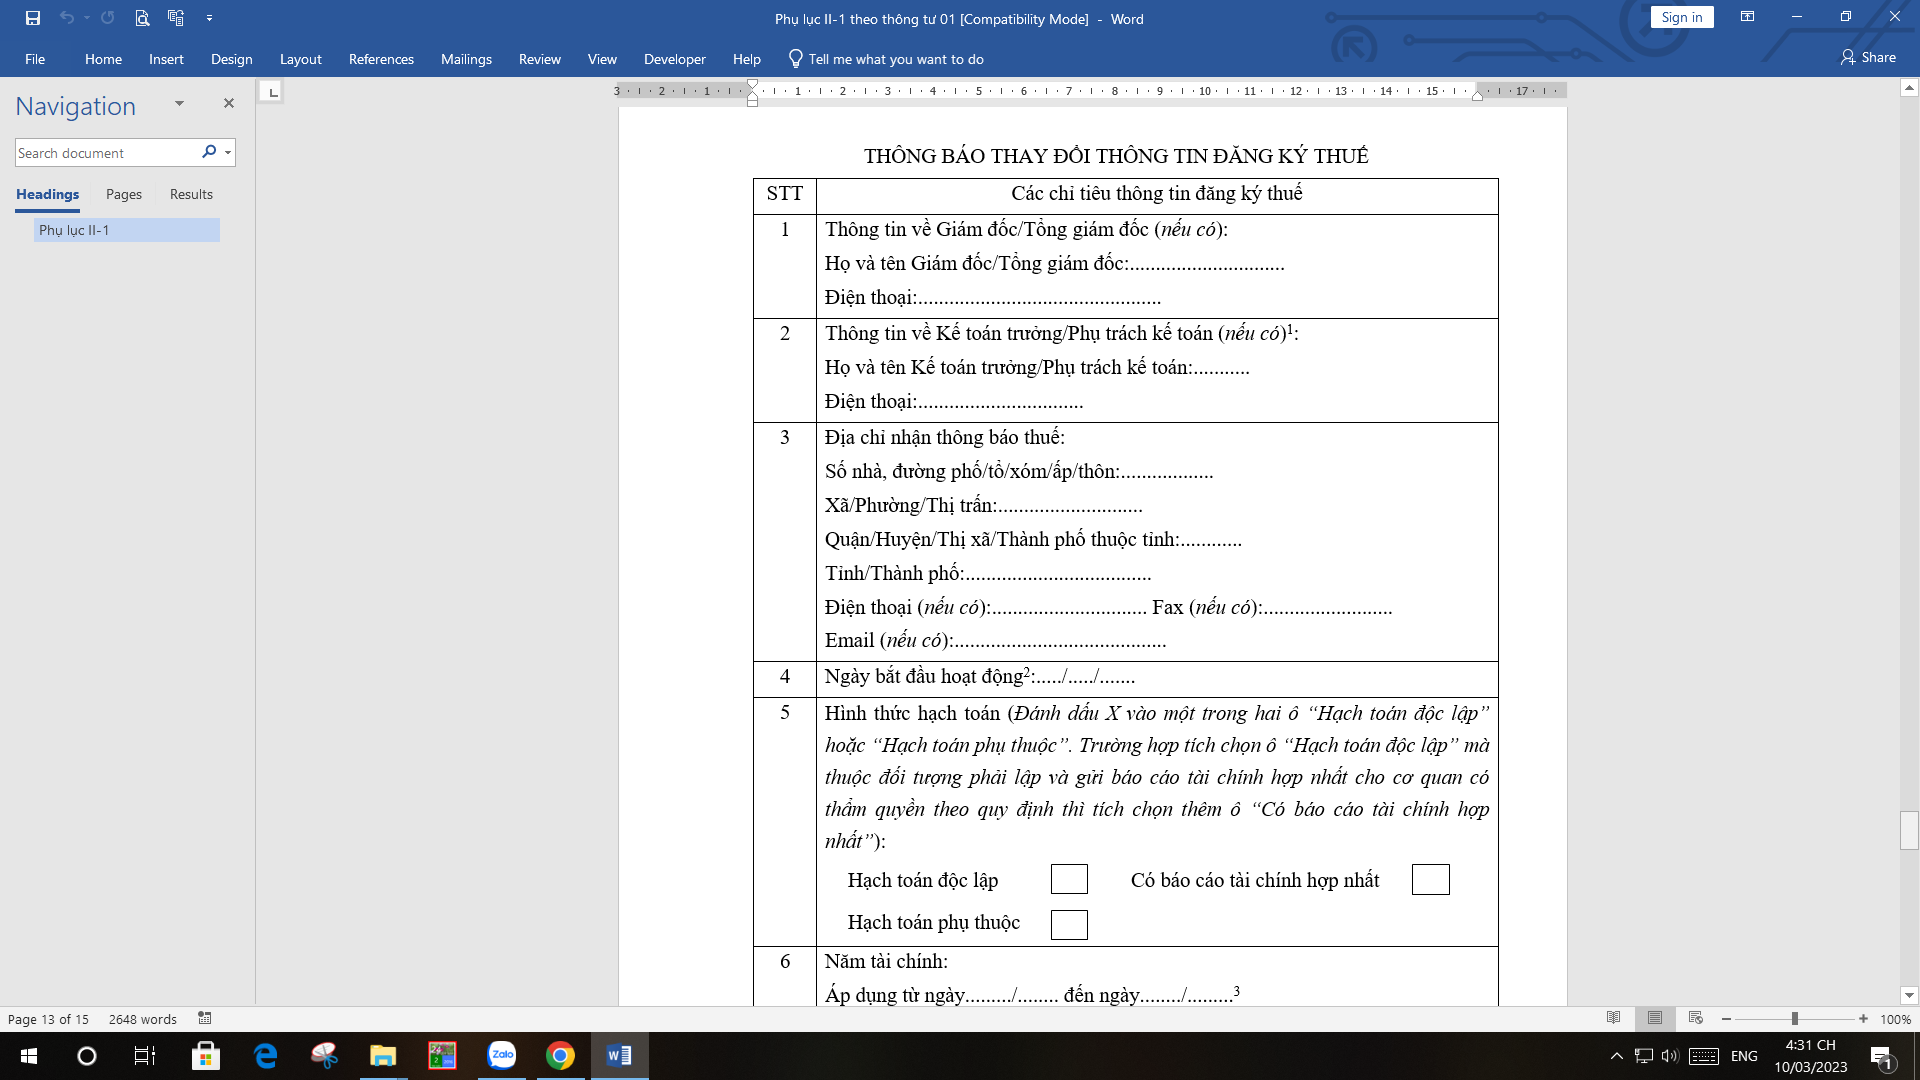The width and height of the screenshot is (1920, 1080).
Task: Click the Sign in button
Action: point(1681,17)
